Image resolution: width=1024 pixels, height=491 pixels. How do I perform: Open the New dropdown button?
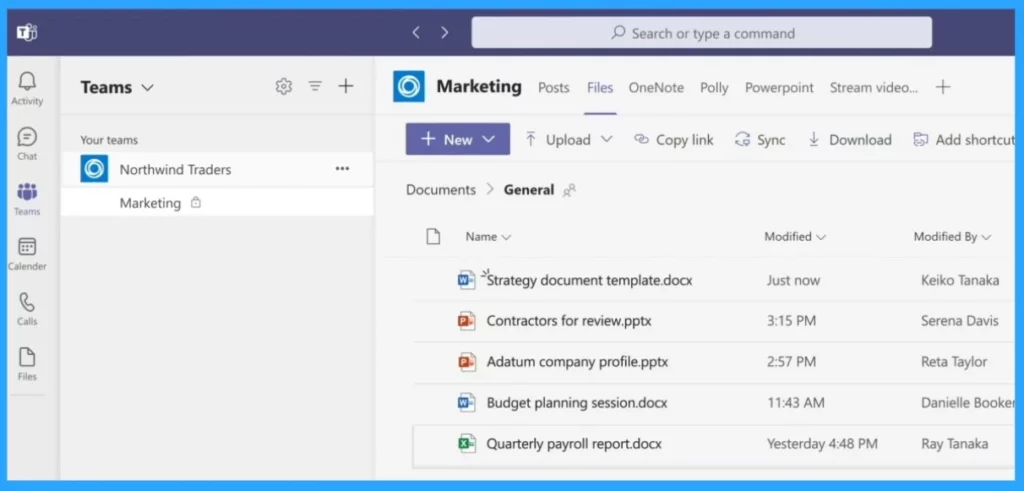[458, 139]
